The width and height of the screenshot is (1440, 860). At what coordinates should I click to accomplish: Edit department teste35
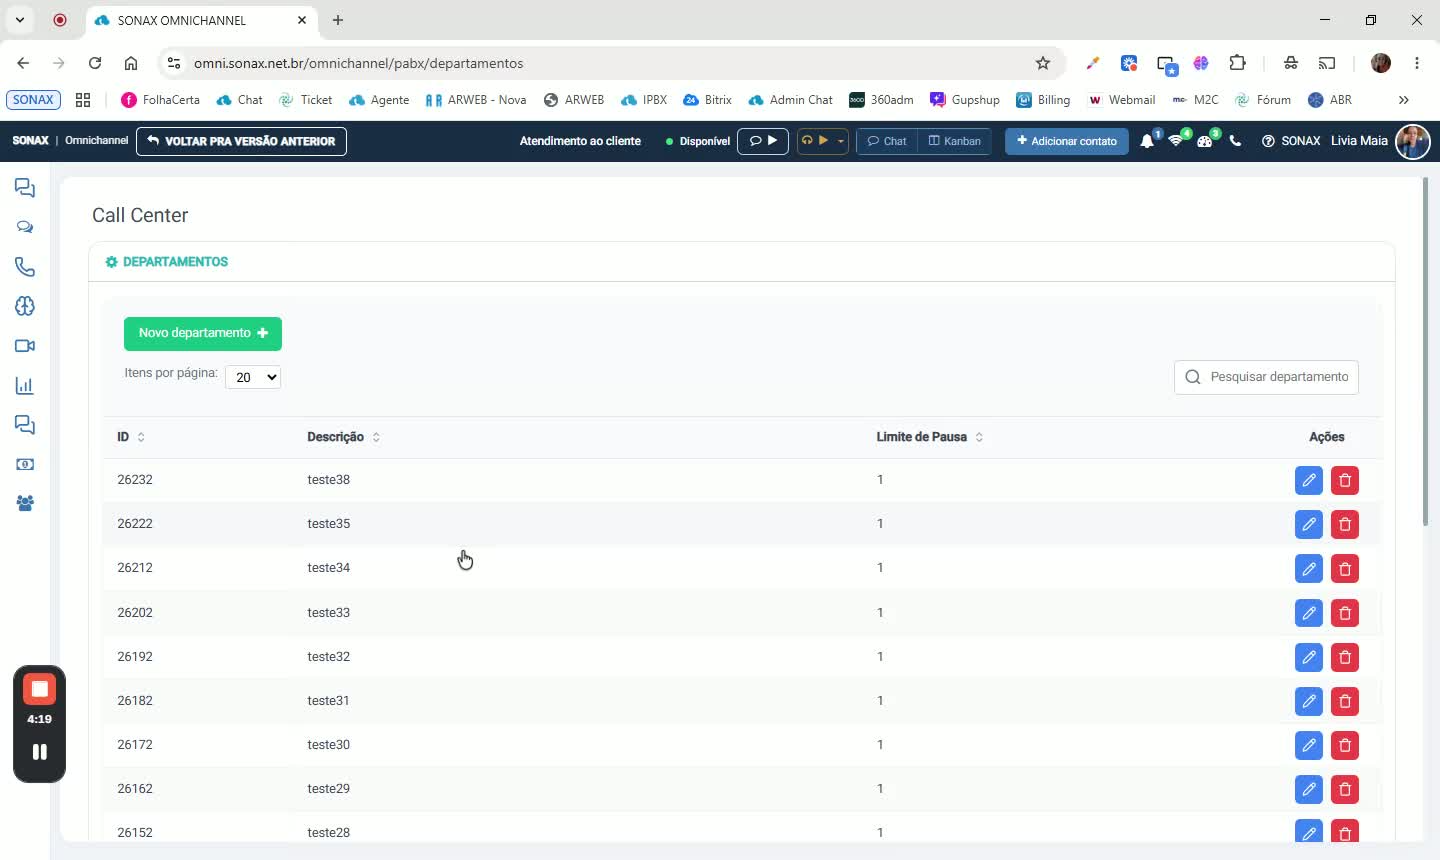[1308, 524]
